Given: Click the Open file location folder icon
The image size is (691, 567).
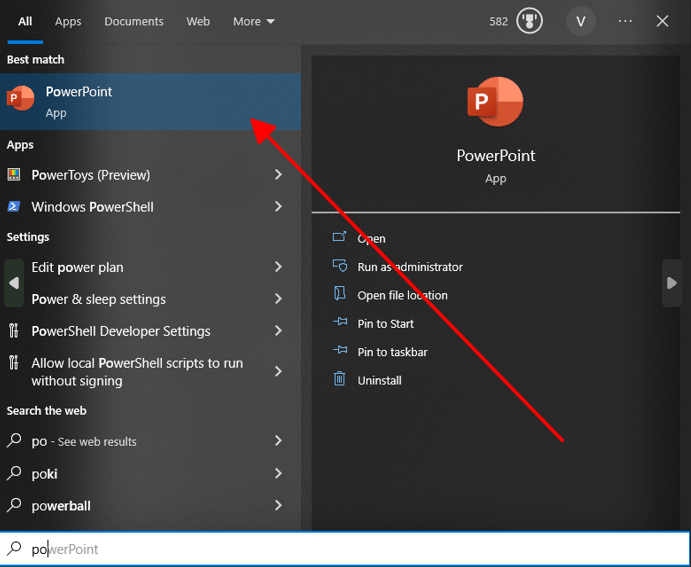Looking at the screenshot, I should (339, 295).
